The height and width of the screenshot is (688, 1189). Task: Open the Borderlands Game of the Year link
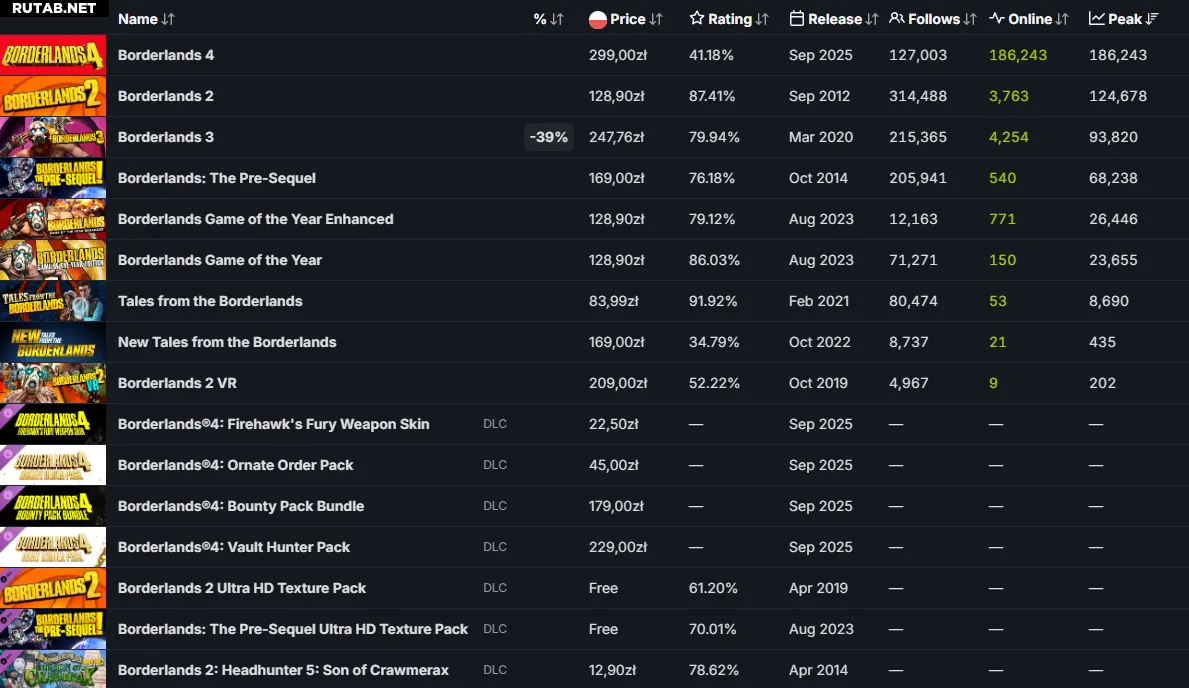click(x=220, y=260)
